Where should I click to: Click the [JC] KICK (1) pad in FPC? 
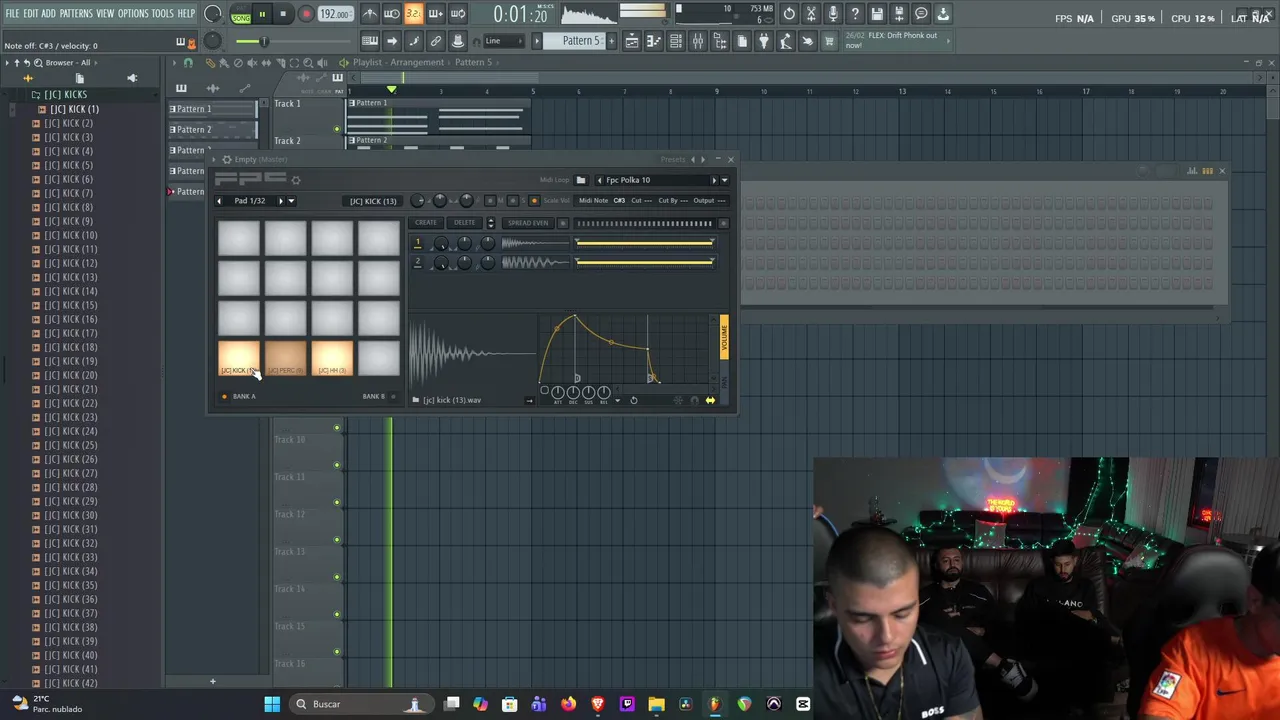[238, 358]
